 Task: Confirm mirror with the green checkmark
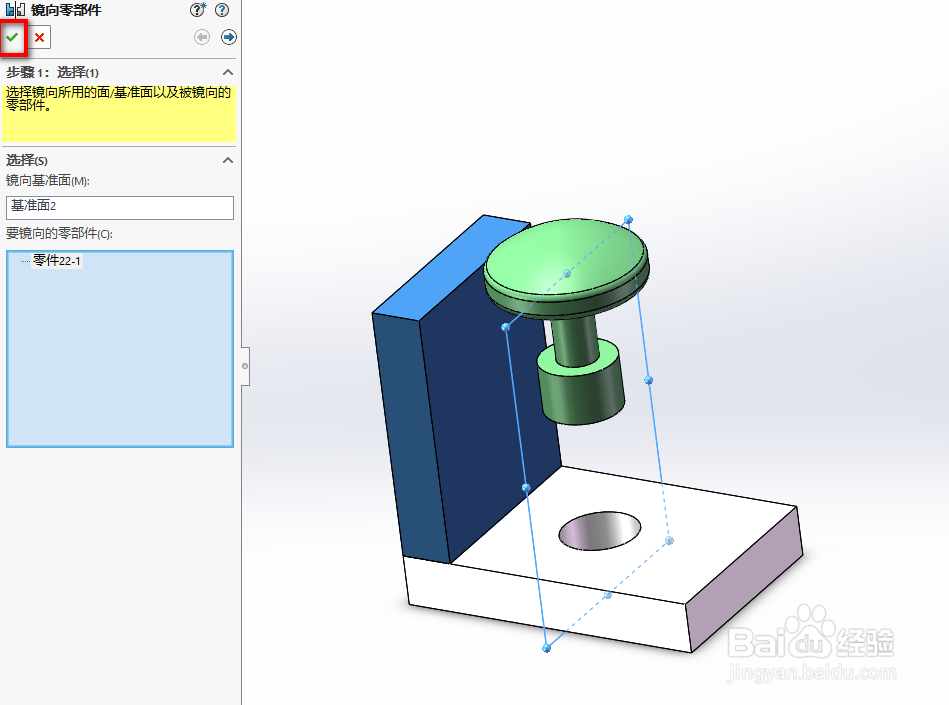(x=13, y=38)
